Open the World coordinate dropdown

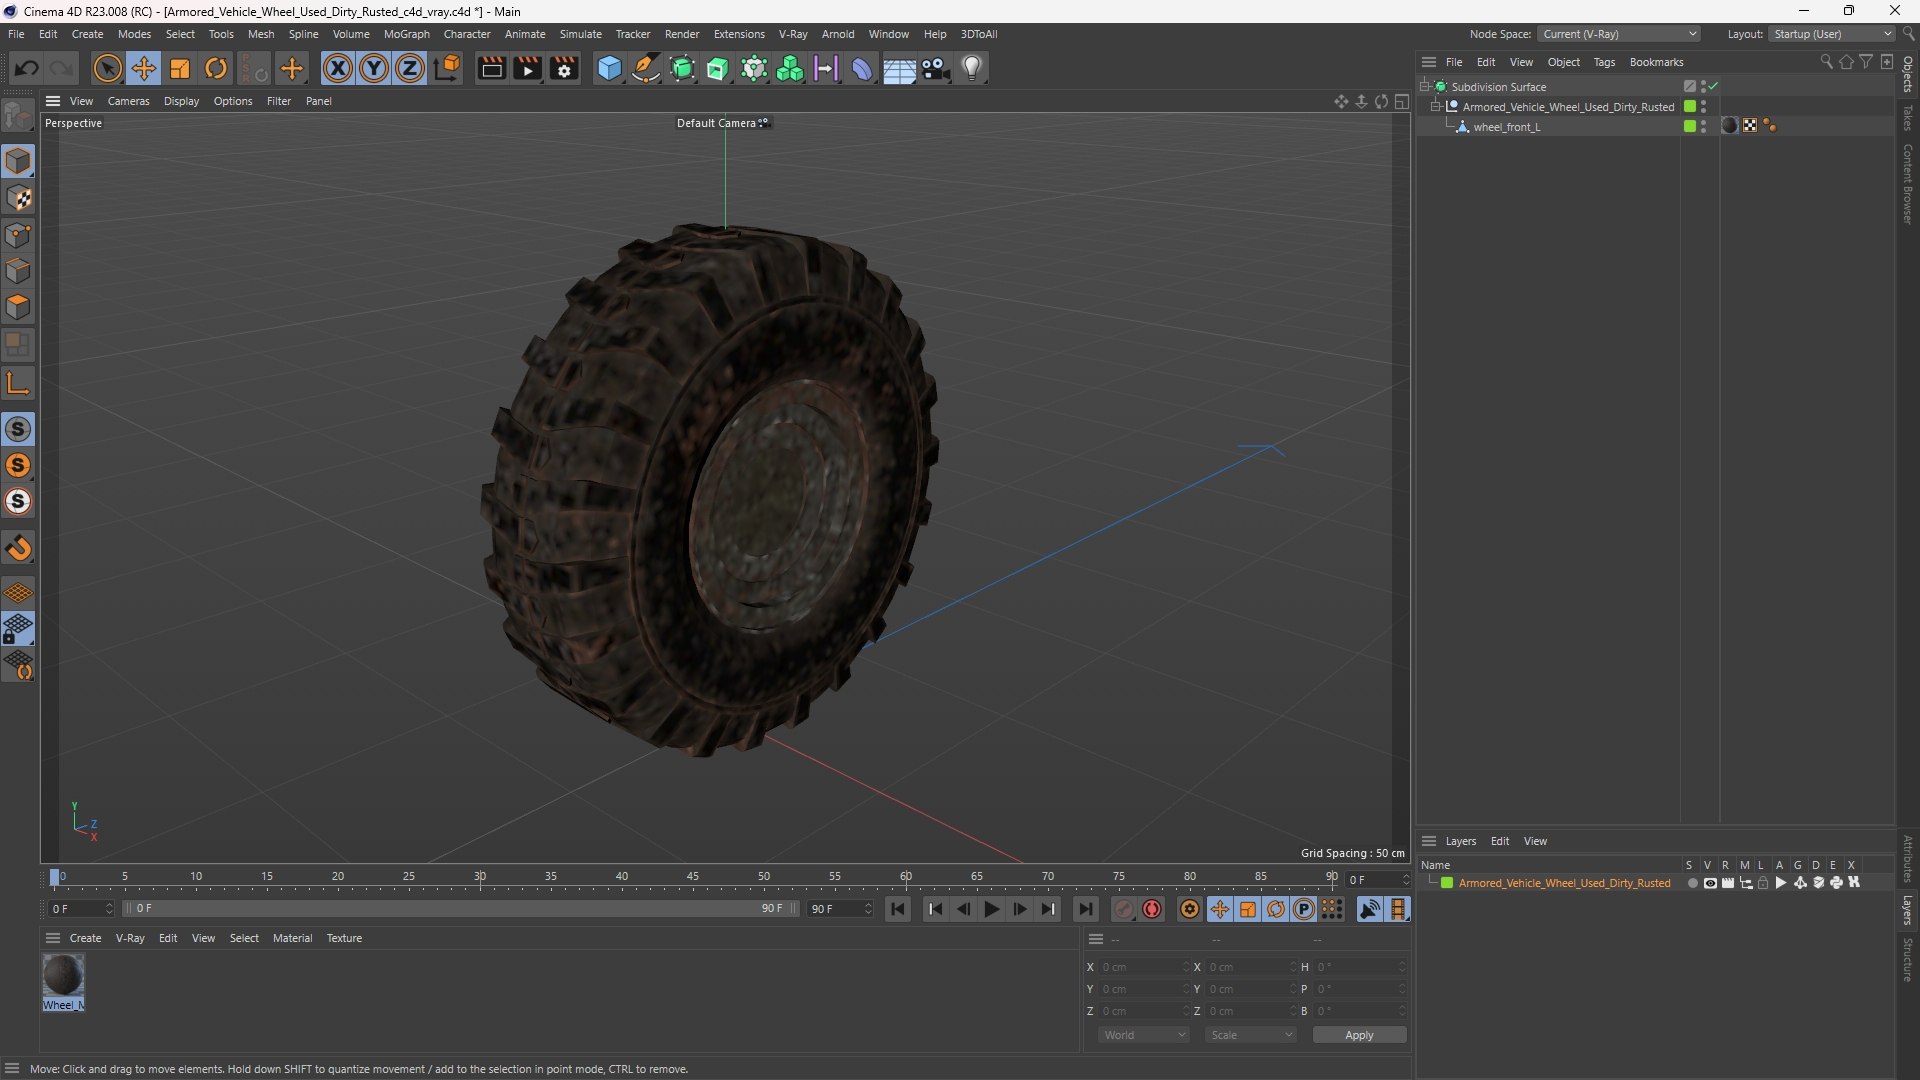tap(1143, 1035)
